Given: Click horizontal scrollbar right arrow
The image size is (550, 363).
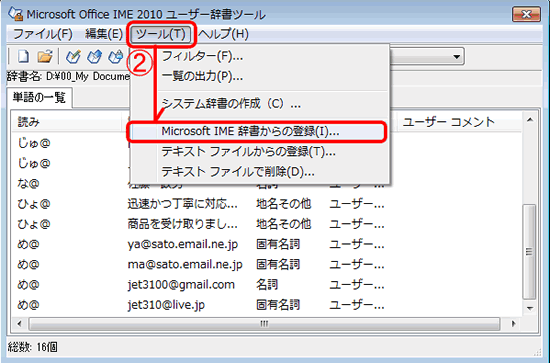Looking at the screenshot, I should [x=514, y=323].
